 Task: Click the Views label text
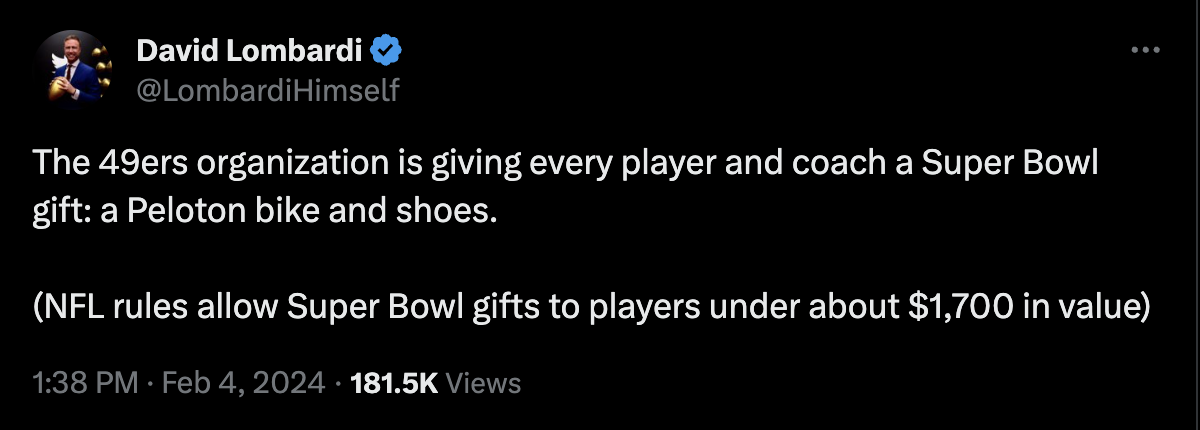pyautogui.click(x=481, y=382)
